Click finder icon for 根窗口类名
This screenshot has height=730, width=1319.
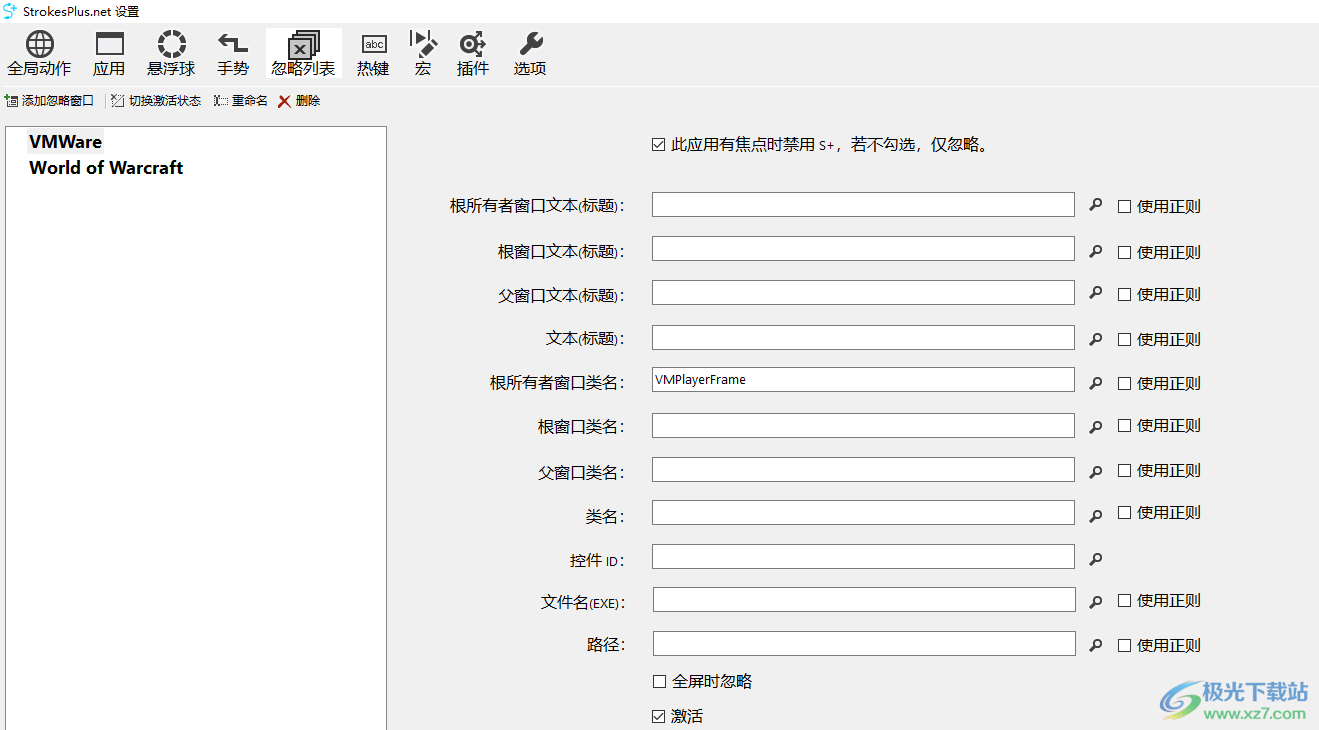click(1095, 426)
